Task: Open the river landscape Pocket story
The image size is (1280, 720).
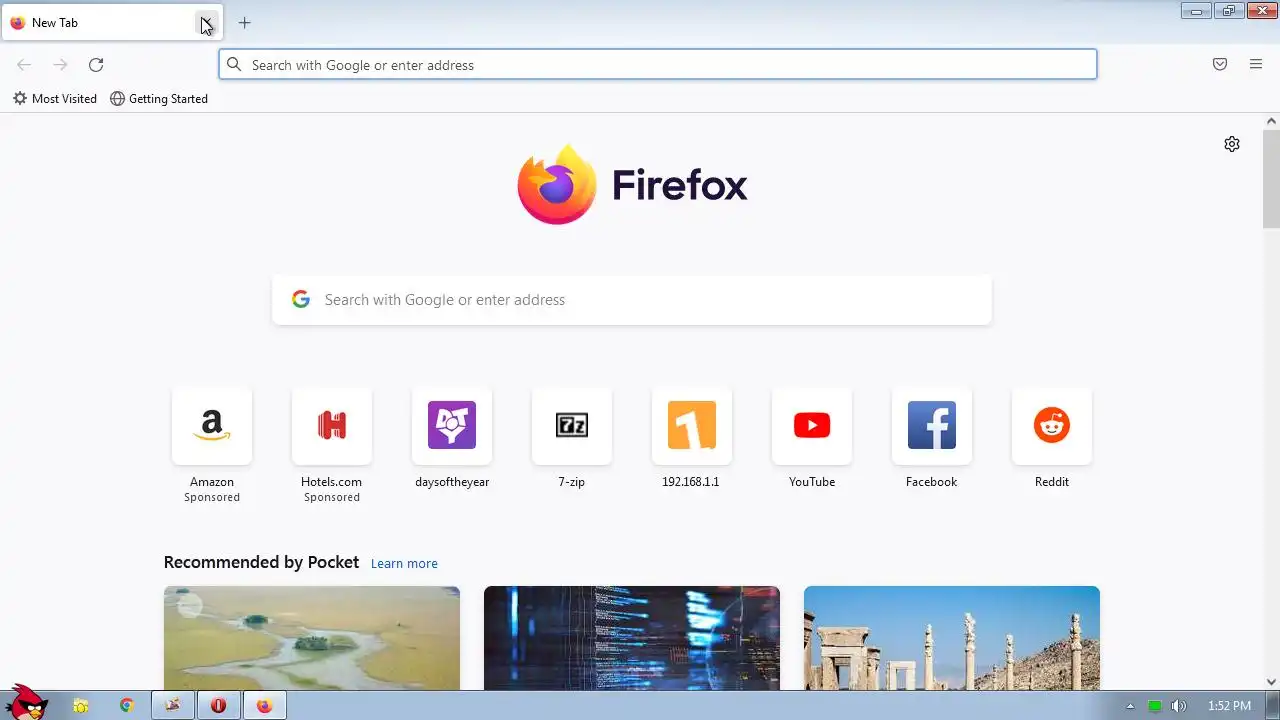Action: (x=312, y=638)
